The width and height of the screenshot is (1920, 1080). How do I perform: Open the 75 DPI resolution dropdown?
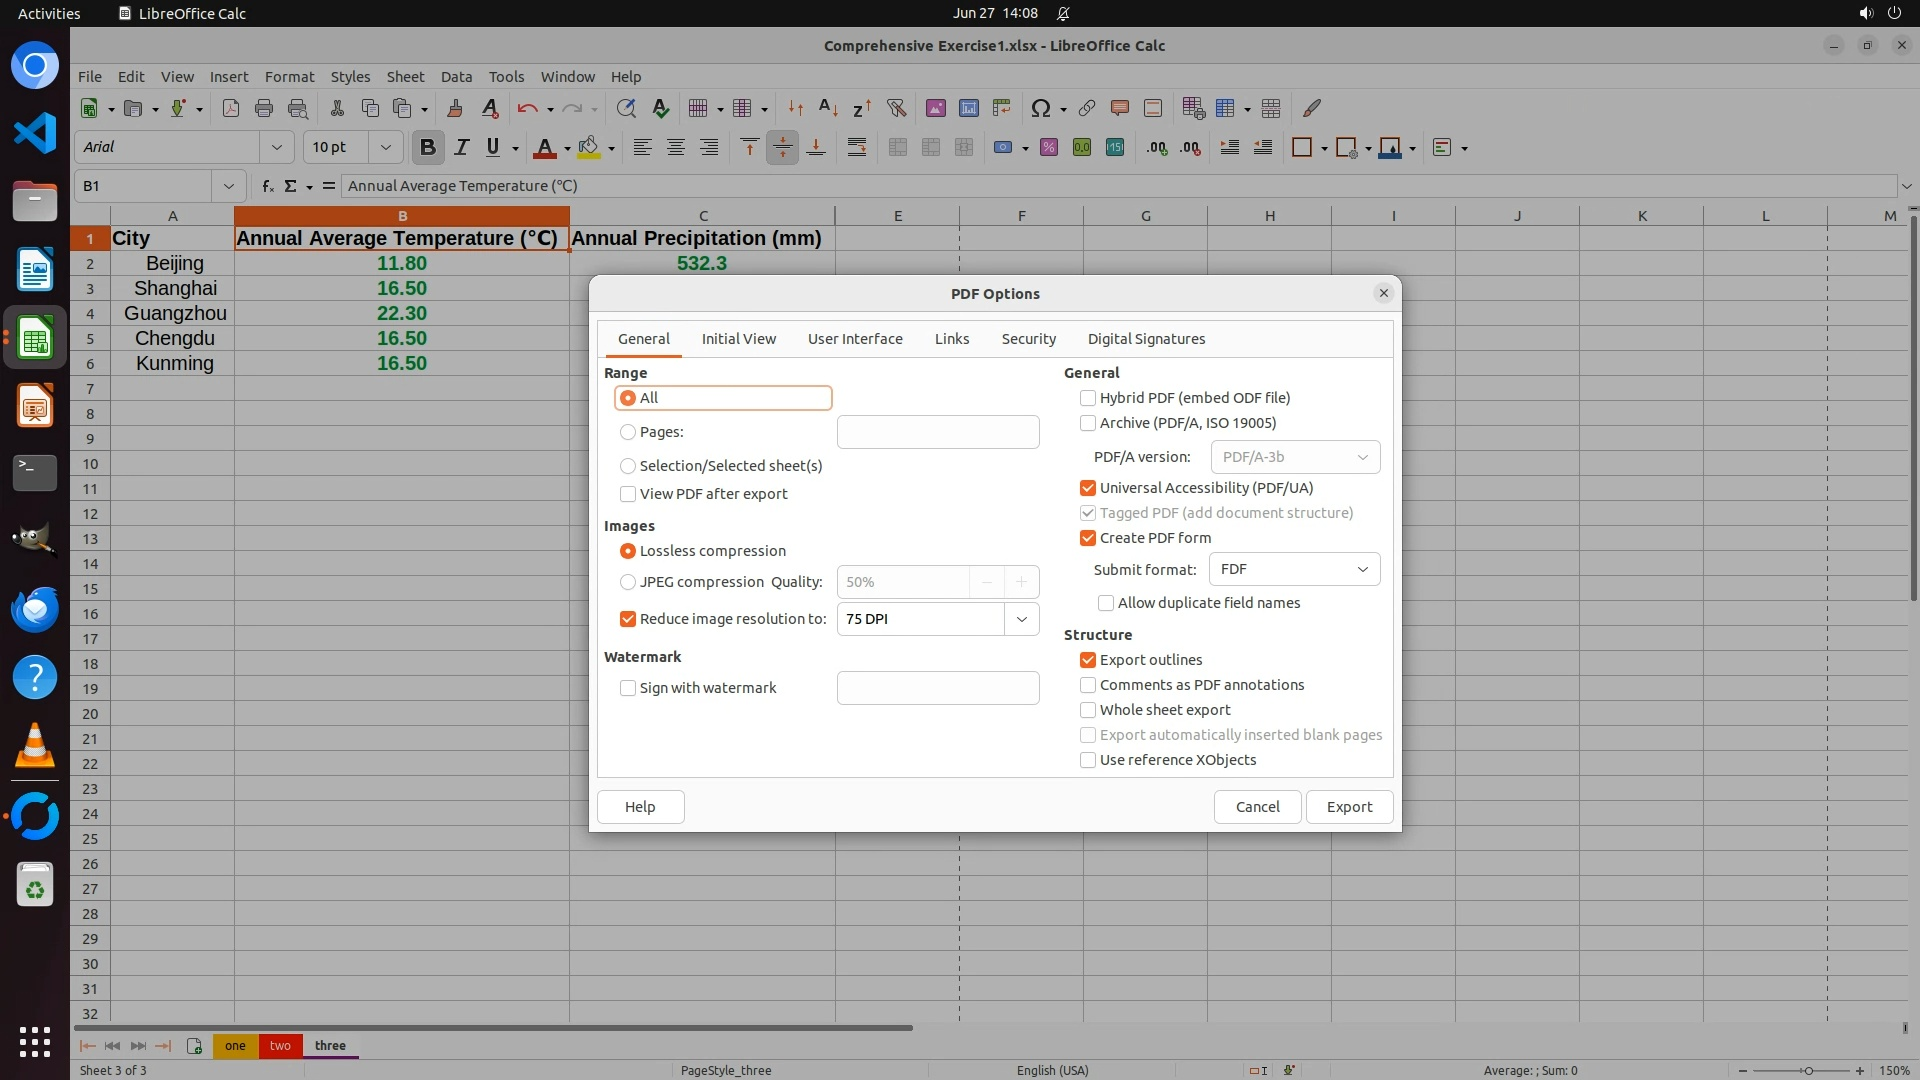coord(1021,619)
